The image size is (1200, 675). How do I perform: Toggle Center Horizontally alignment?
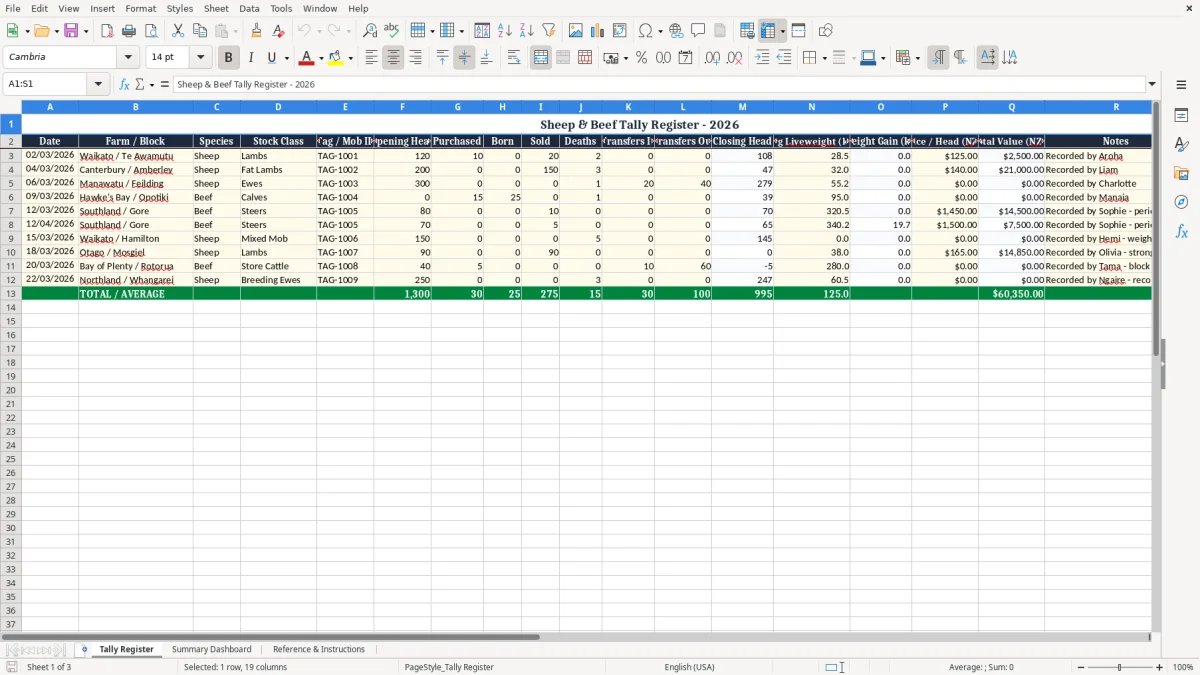[x=393, y=58]
